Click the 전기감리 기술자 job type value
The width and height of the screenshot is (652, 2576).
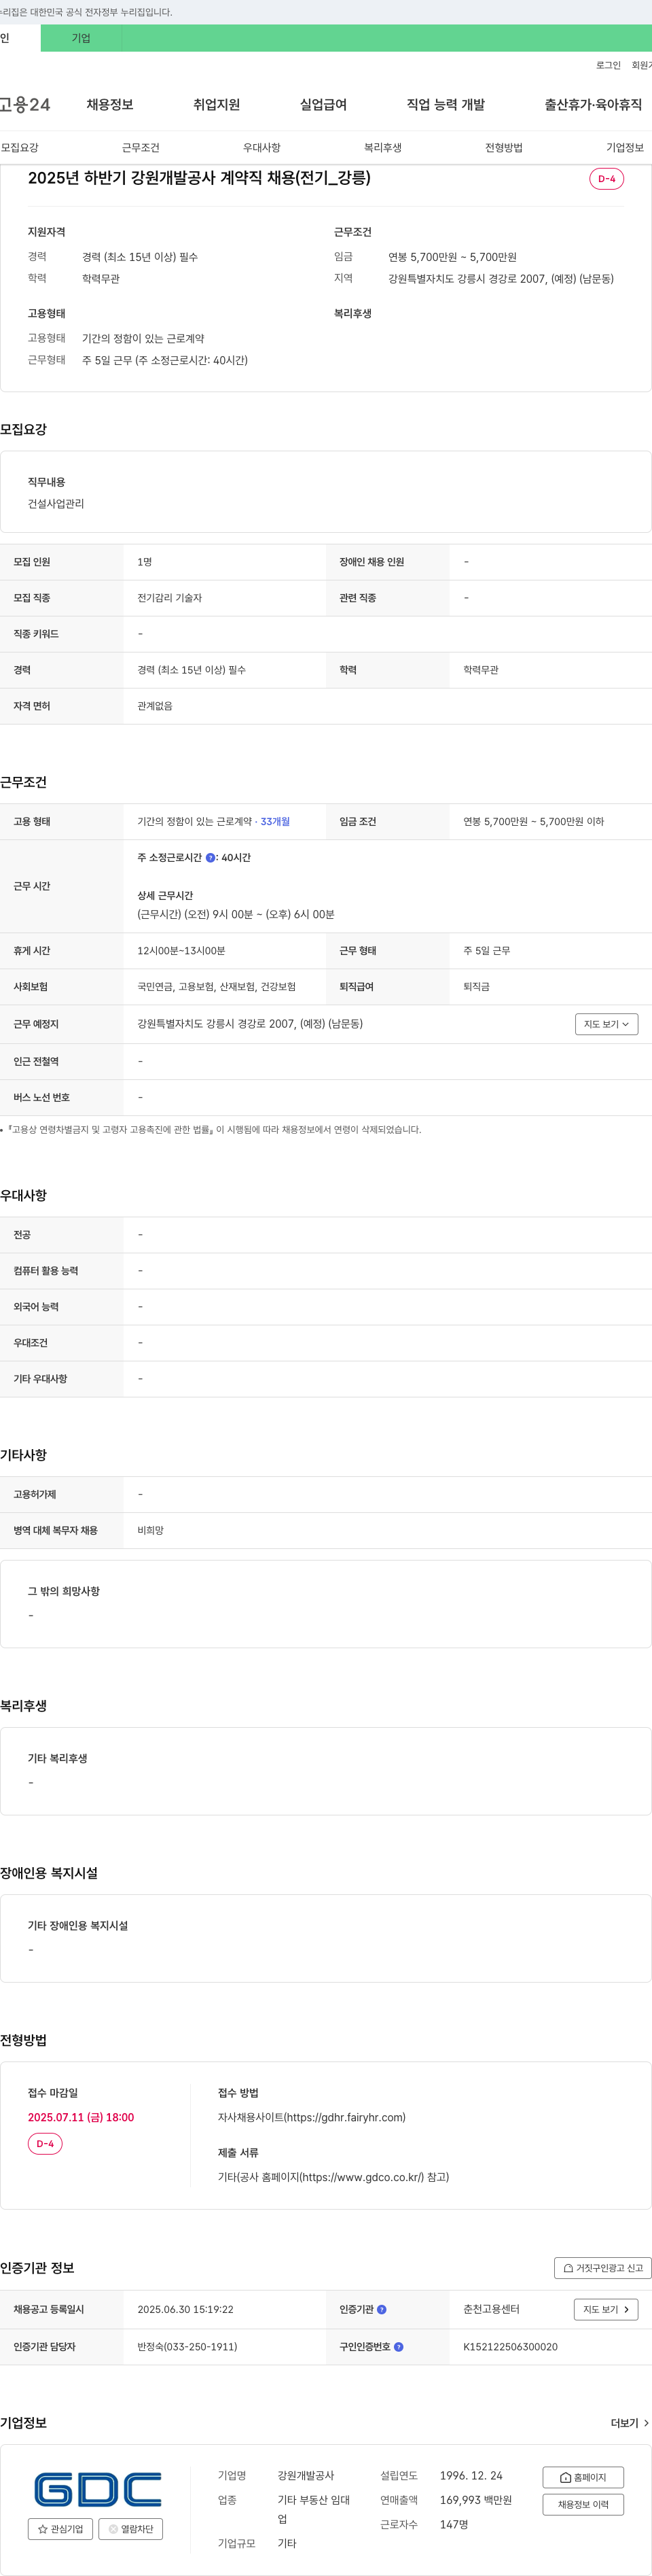[x=170, y=598]
